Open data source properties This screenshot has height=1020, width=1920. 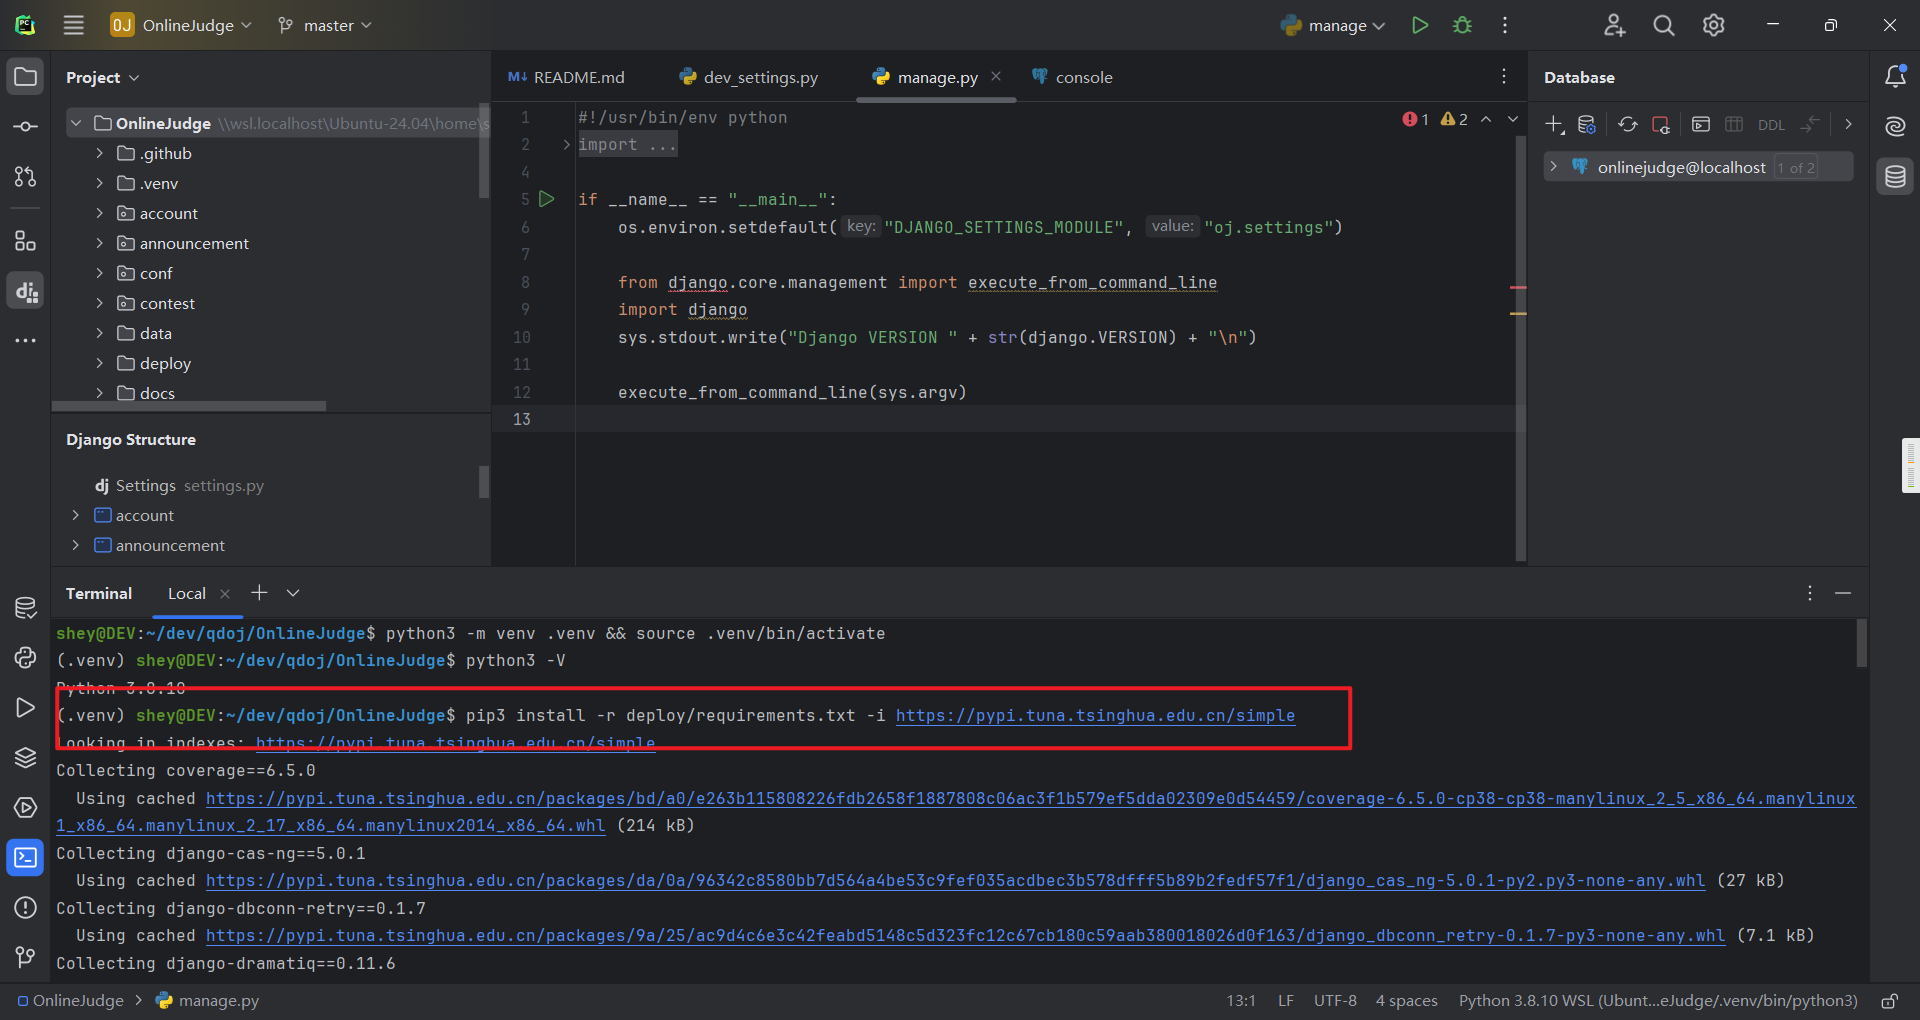(1587, 125)
